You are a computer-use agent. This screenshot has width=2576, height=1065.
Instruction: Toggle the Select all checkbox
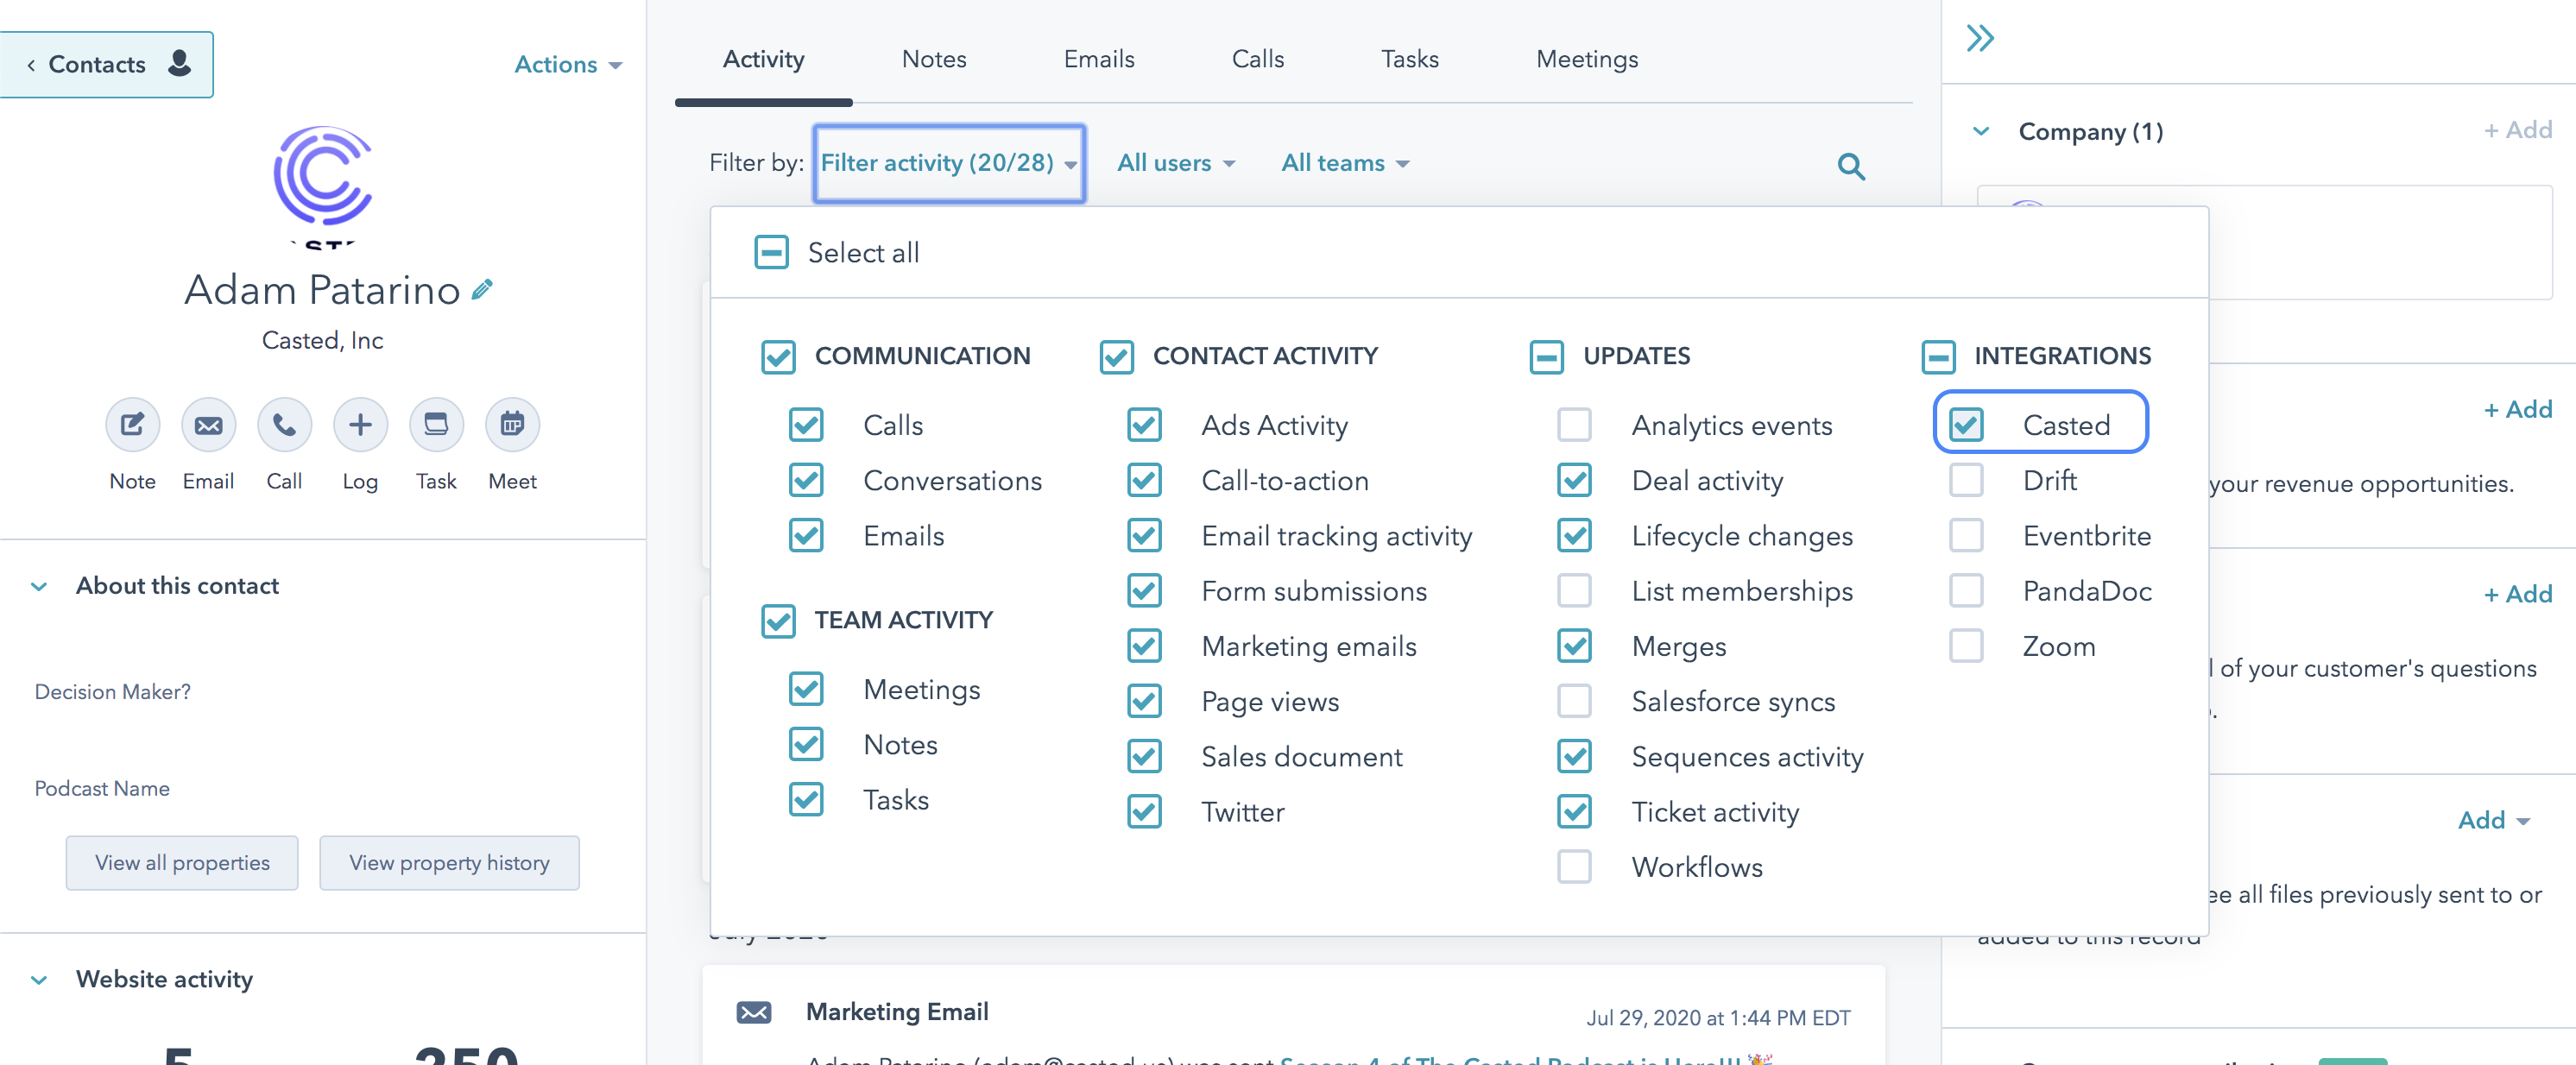[x=771, y=252]
